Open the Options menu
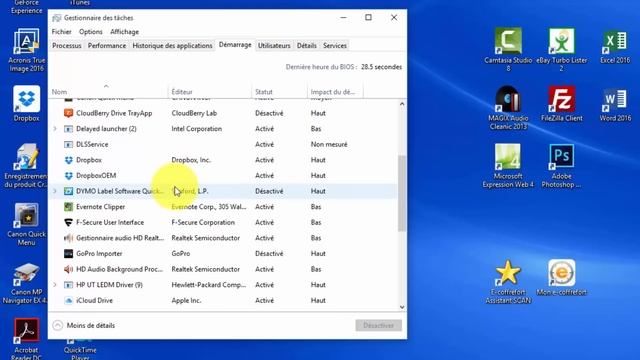This screenshot has height=360, width=640. (91, 32)
